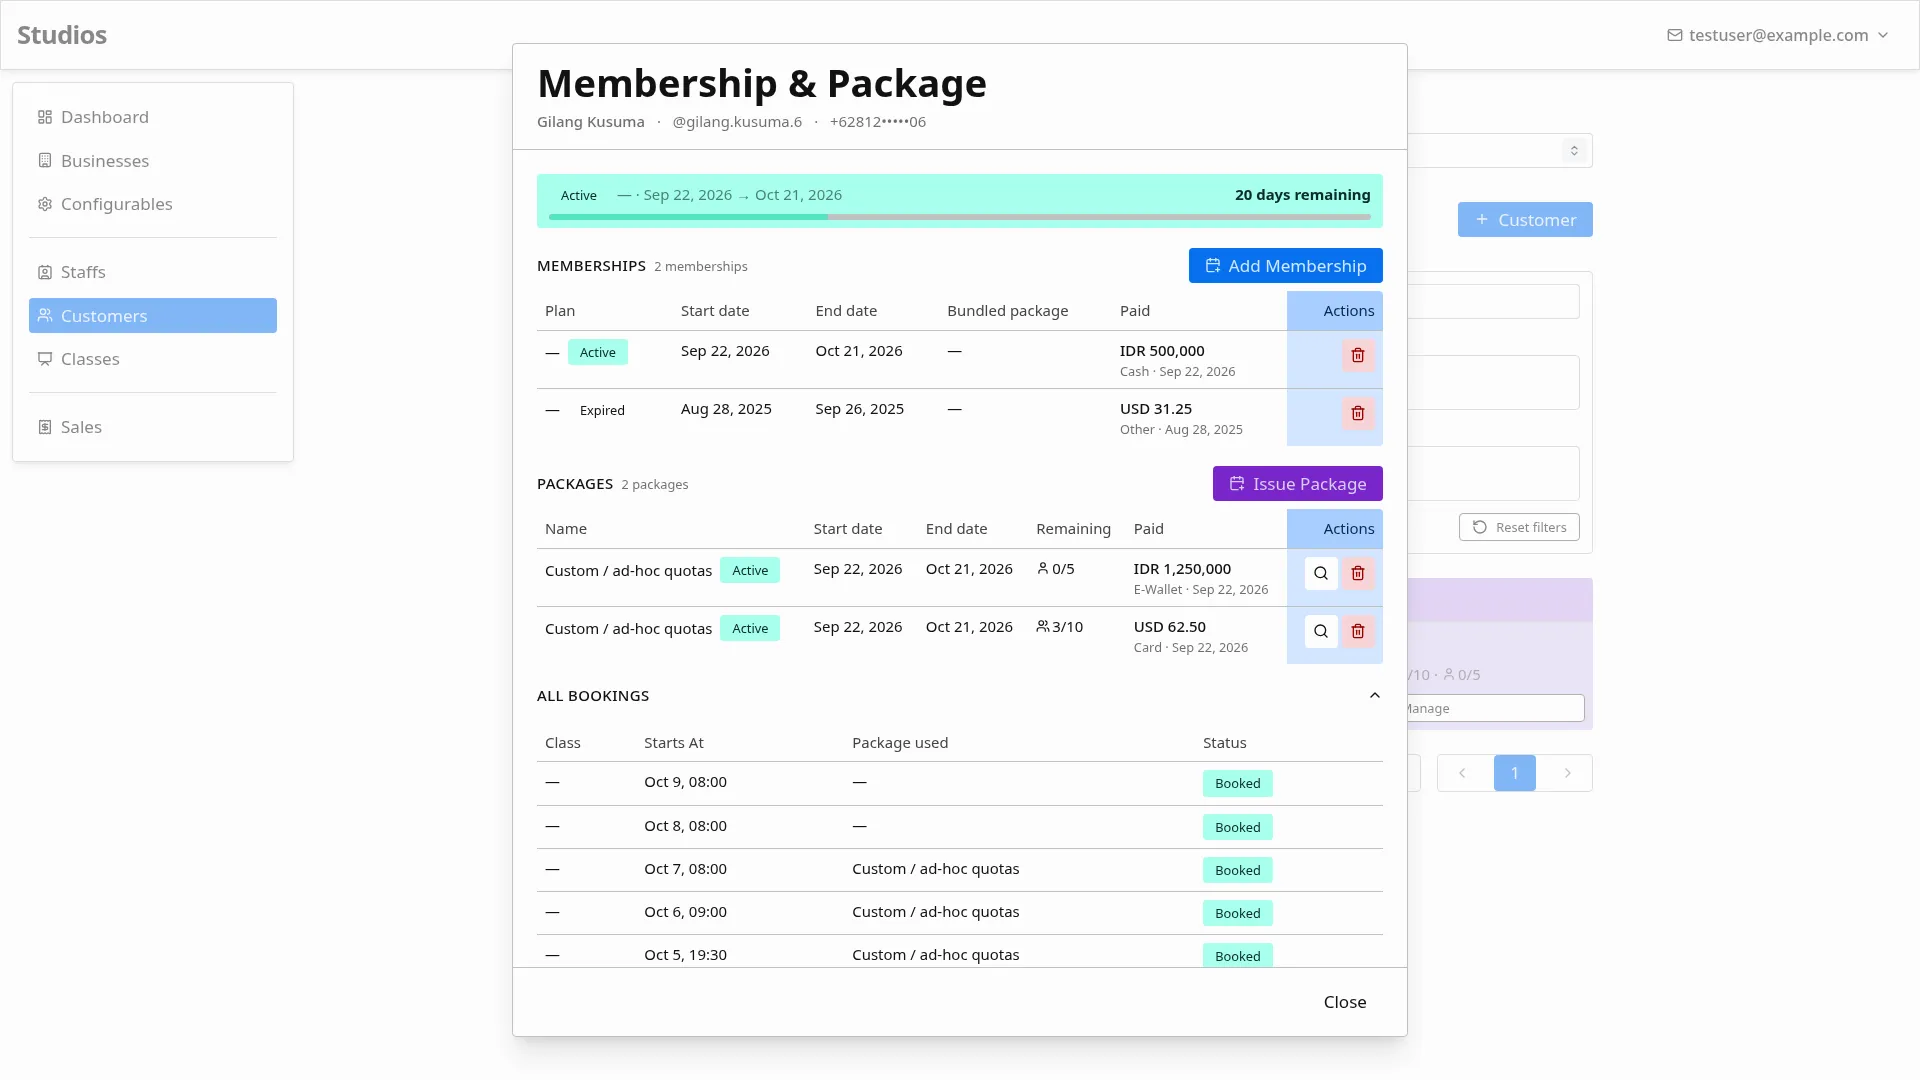The image size is (1920, 1080).
Task: Select page 1 in pagination
Action: click(1514, 773)
